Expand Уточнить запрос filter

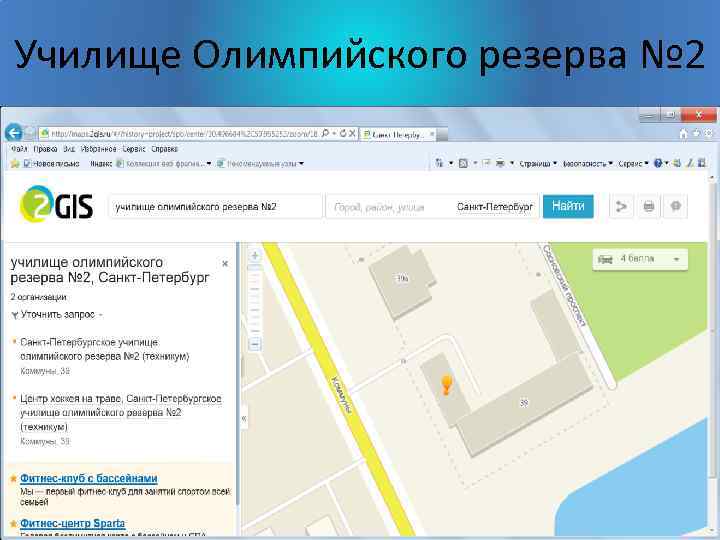[57, 315]
